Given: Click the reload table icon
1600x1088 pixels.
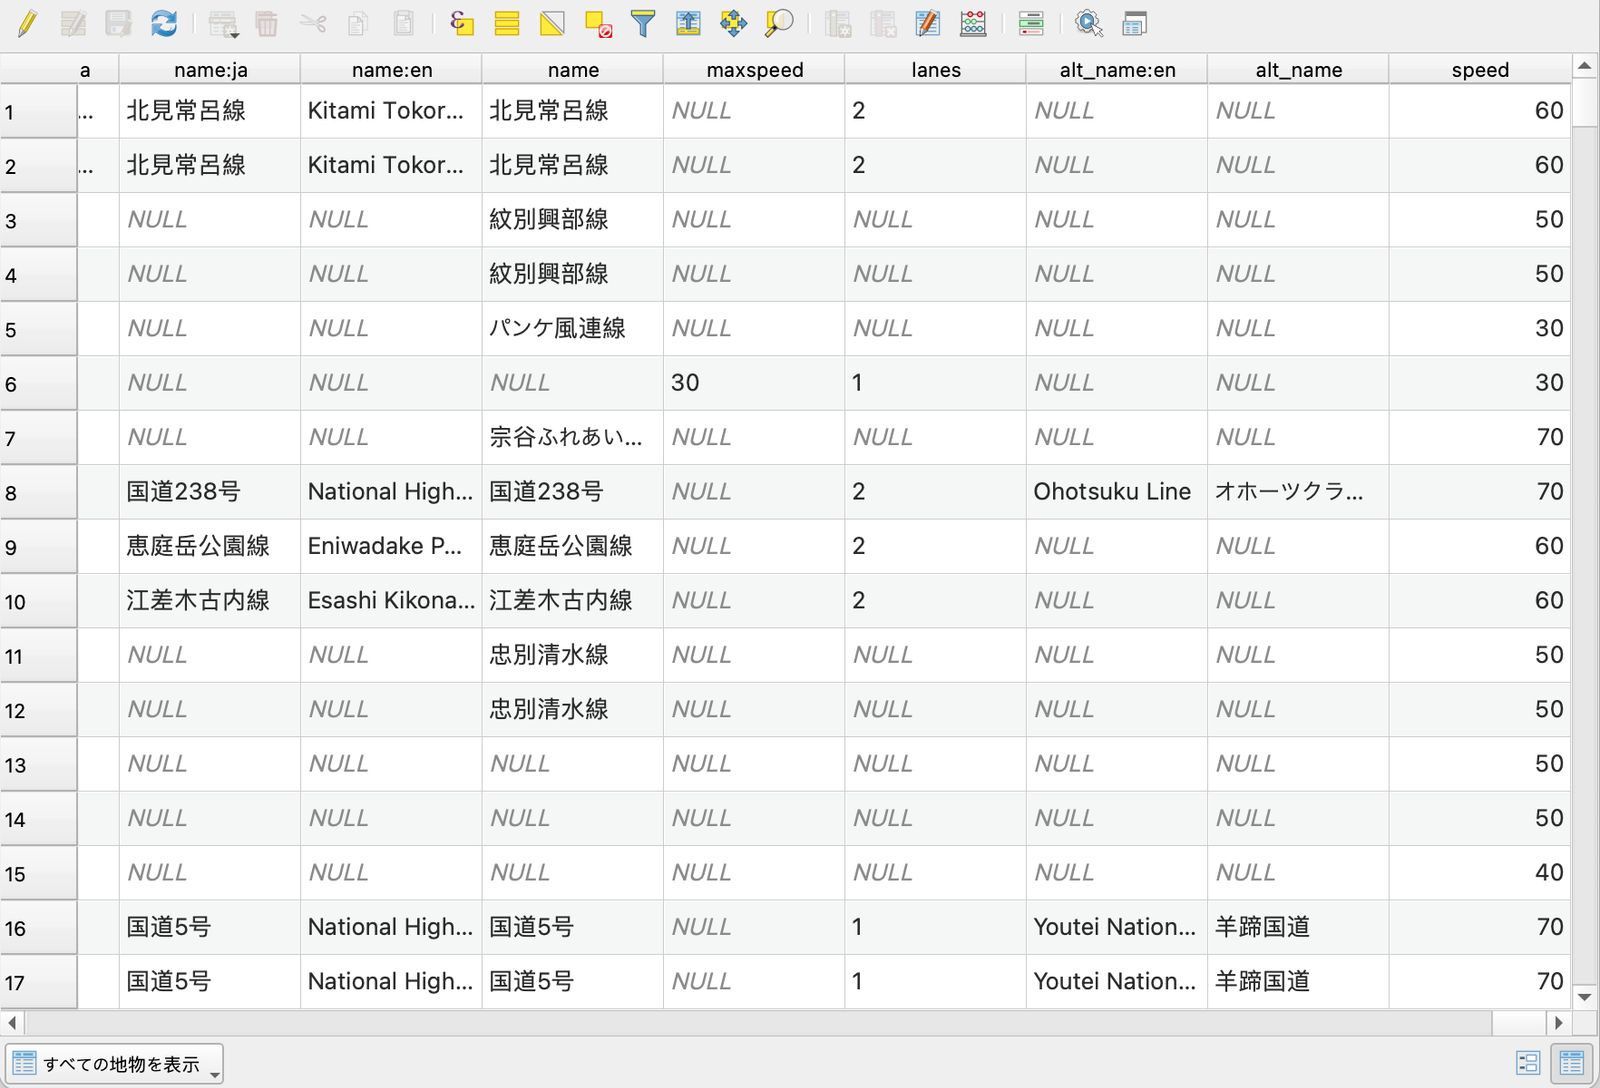Looking at the screenshot, I should click(x=164, y=23).
